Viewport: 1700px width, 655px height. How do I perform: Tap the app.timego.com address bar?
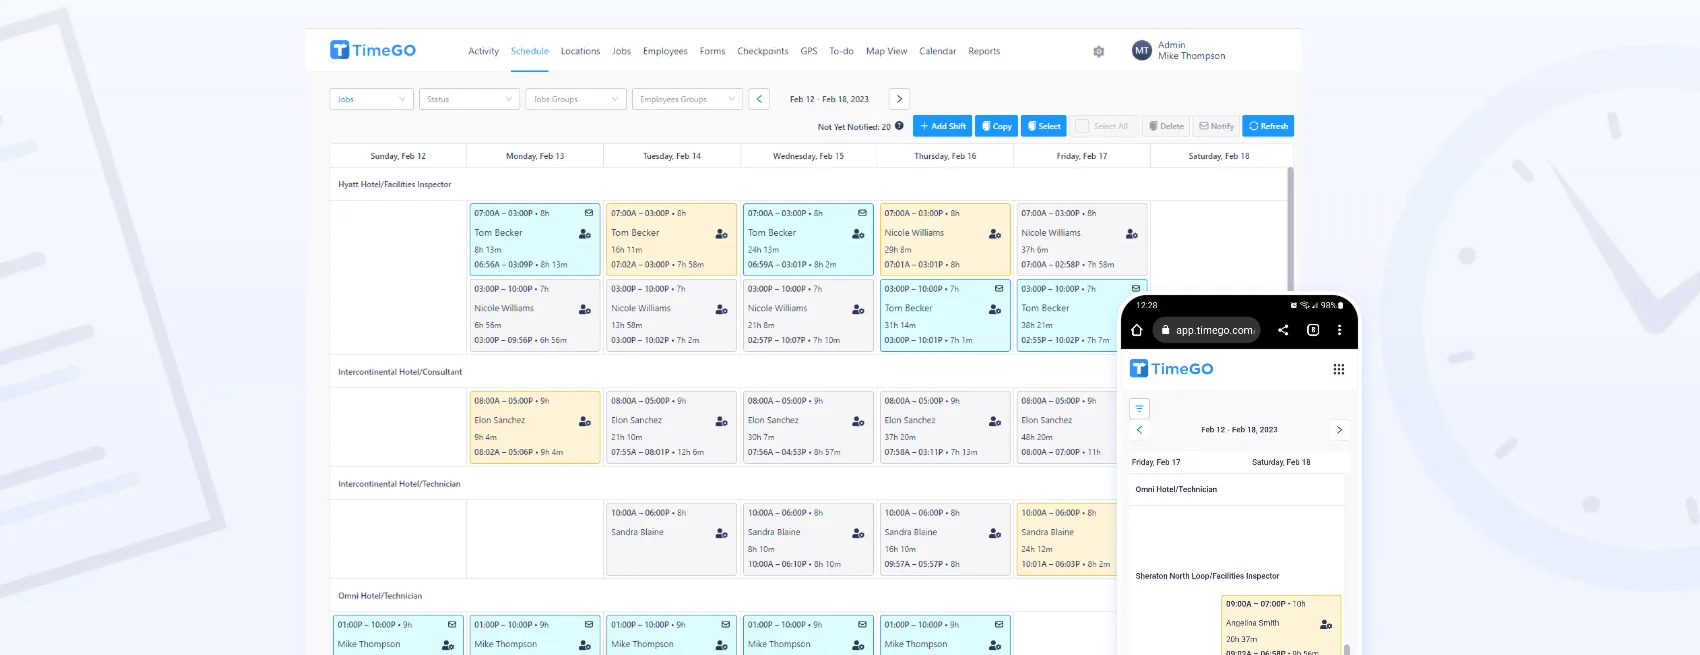pos(1206,330)
